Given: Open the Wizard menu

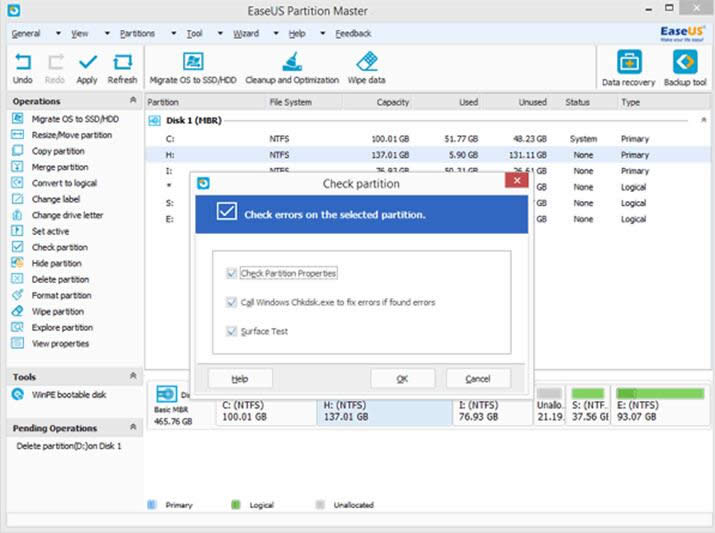Looking at the screenshot, I should coord(245,33).
